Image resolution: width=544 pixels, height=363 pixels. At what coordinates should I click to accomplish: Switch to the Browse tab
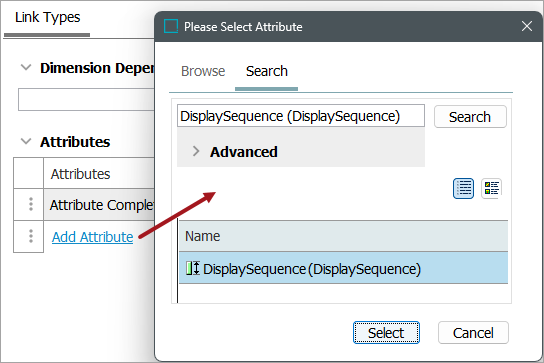pyautogui.click(x=203, y=71)
